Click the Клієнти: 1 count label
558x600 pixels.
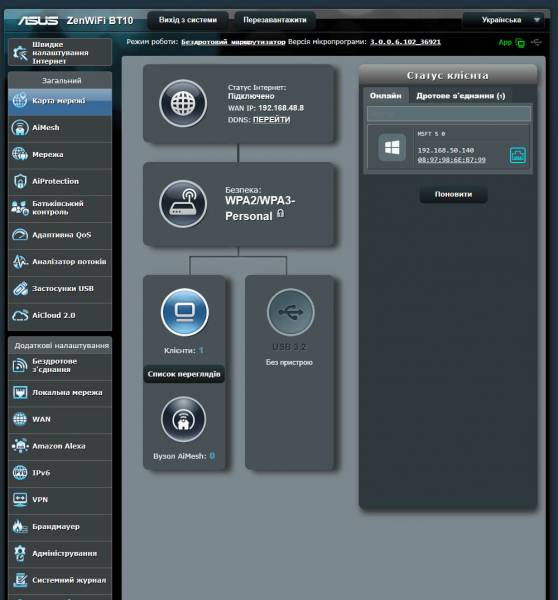coord(184,351)
